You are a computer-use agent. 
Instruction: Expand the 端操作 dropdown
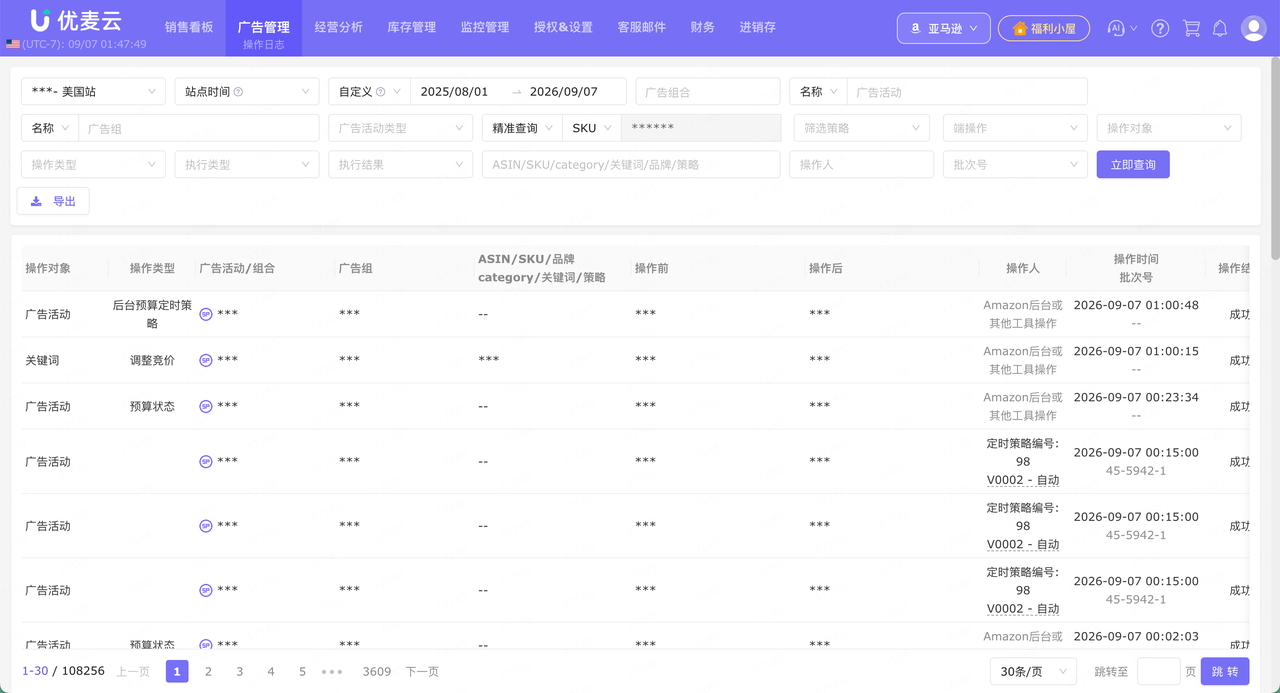[x=1015, y=128]
